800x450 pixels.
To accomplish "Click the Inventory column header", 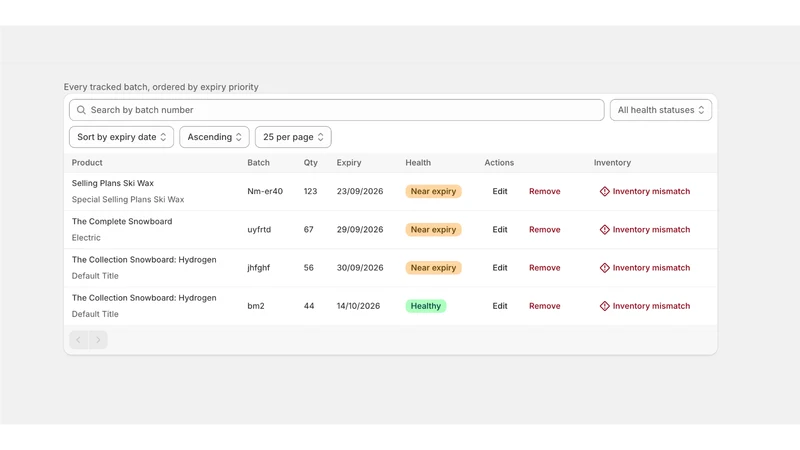I will [612, 163].
